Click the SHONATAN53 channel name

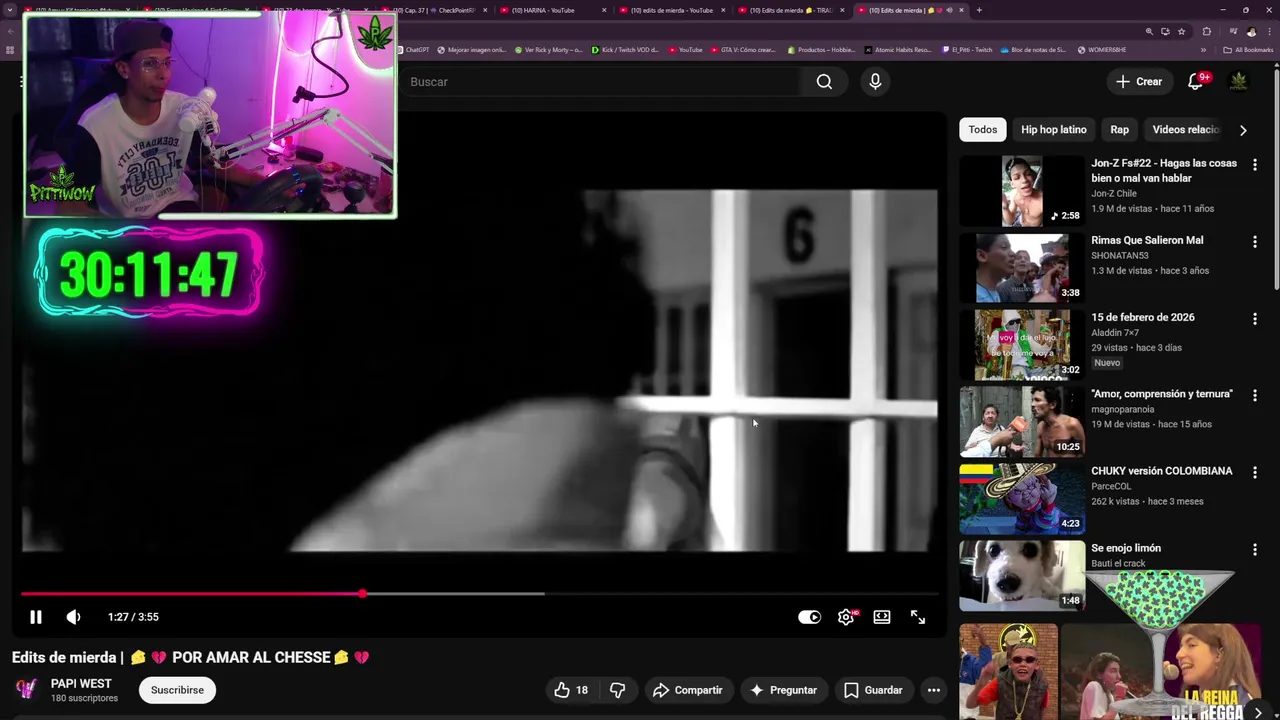click(1120, 256)
